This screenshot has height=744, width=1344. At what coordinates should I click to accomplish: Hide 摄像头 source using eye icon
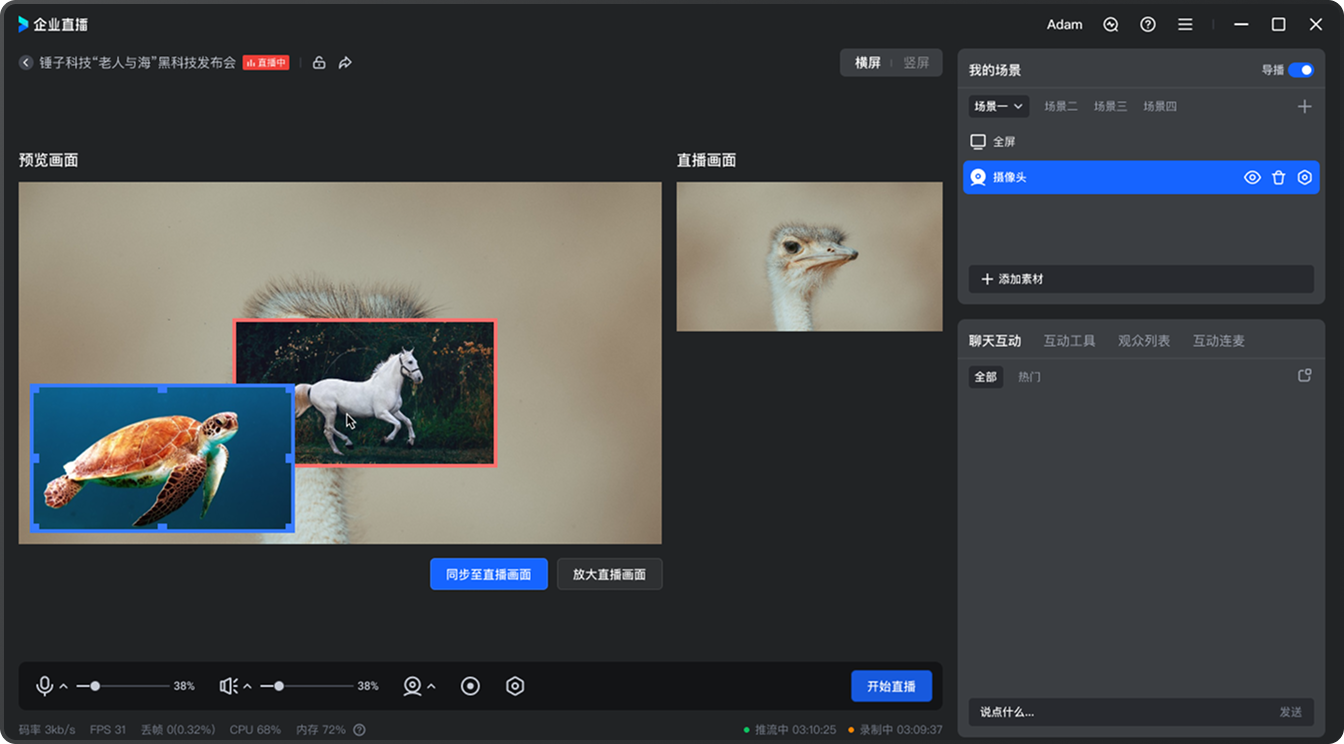1252,178
